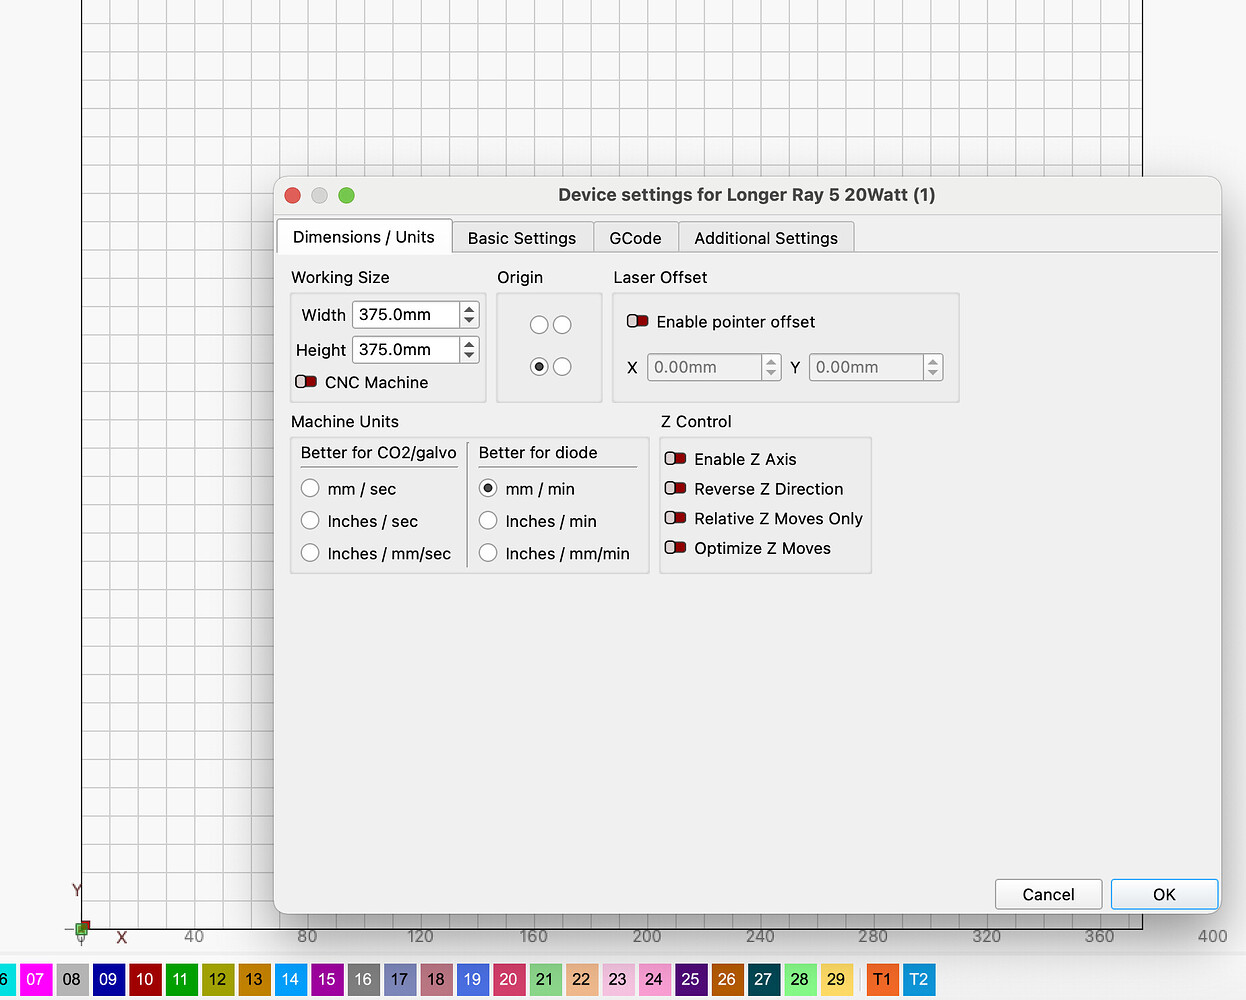This screenshot has height=1000, width=1246.
Task: Select mm / sec machine units
Action: coord(310,488)
